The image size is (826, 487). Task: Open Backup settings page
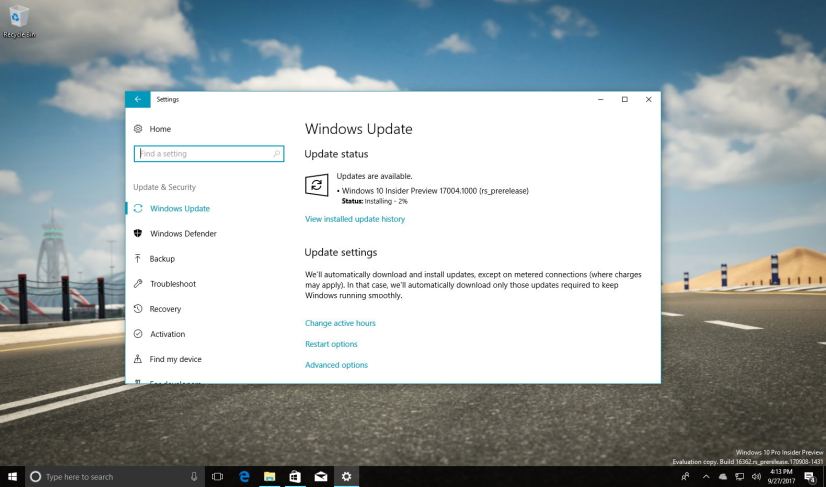pos(162,259)
